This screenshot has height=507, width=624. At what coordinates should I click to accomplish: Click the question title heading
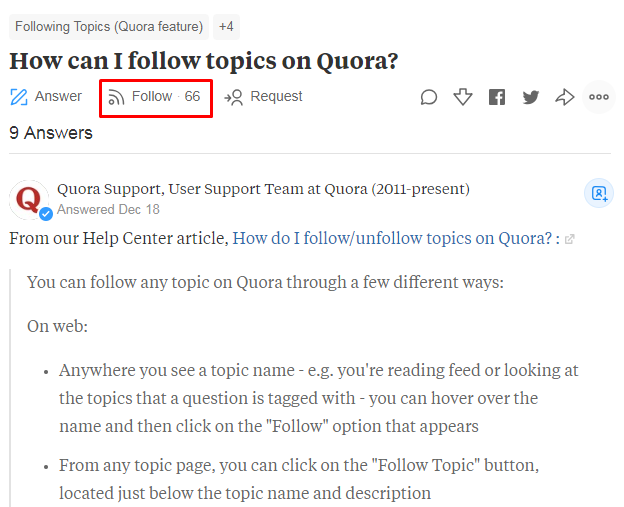point(204,61)
